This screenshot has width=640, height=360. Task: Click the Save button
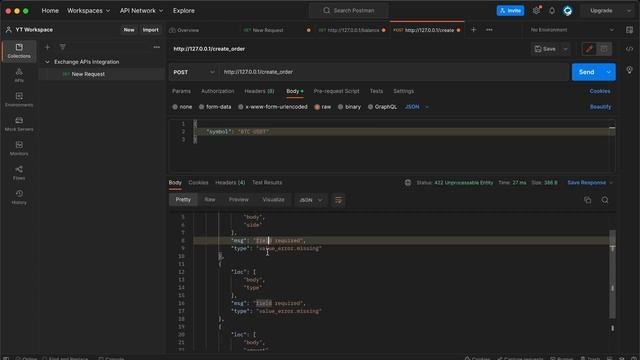click(545, 49)
